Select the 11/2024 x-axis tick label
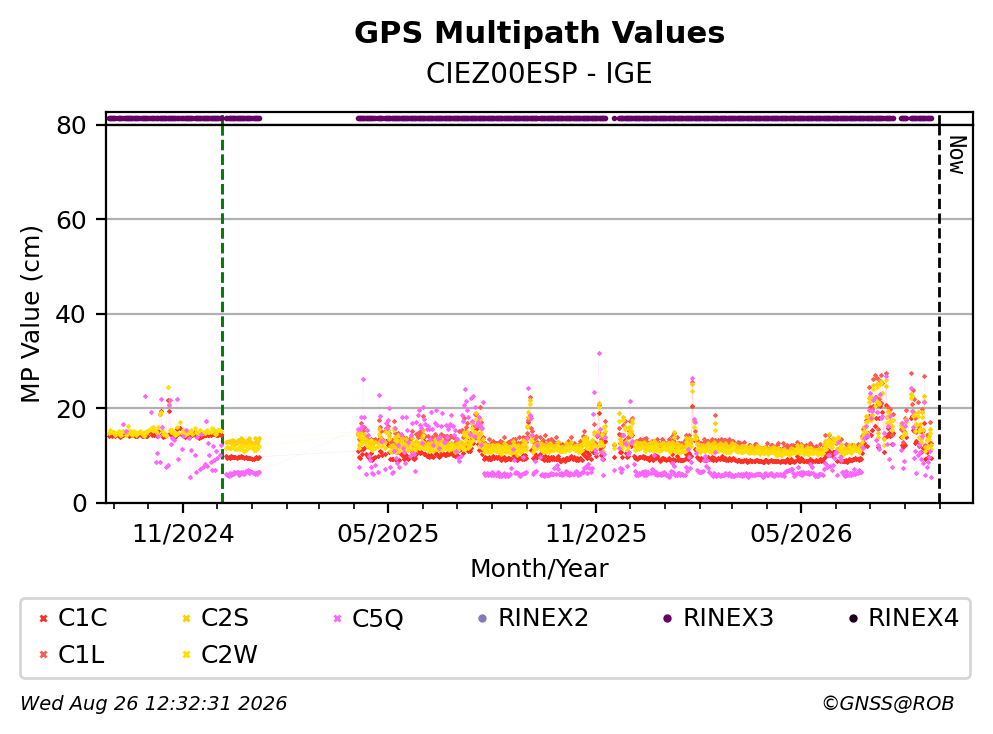 [183, 534]
